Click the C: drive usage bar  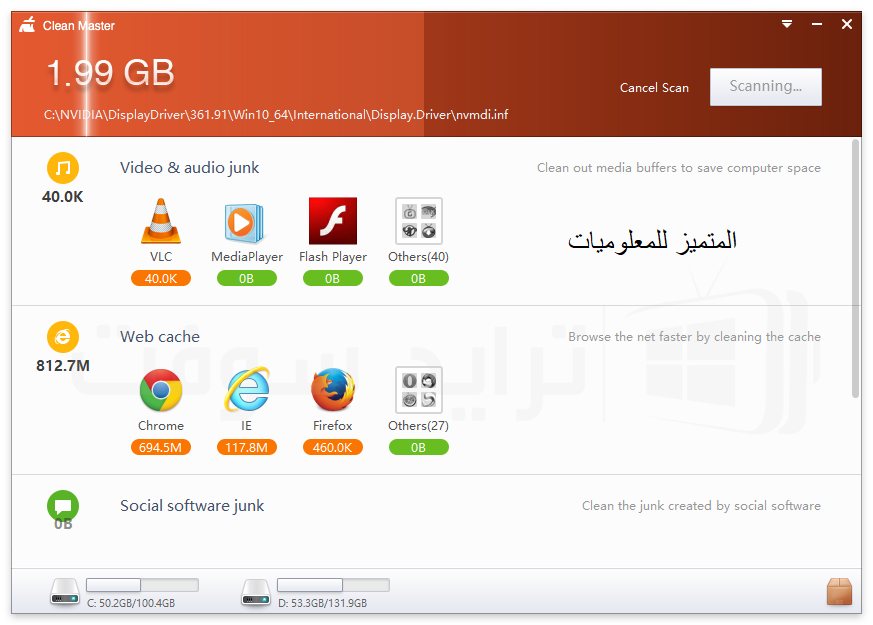(143, 585)
